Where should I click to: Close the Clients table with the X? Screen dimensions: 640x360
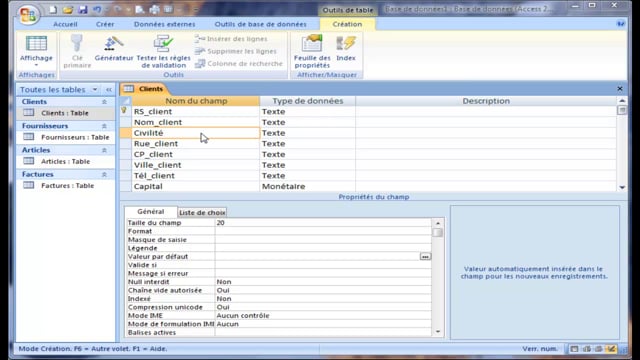pyautogui.click(x=620, y=89)
